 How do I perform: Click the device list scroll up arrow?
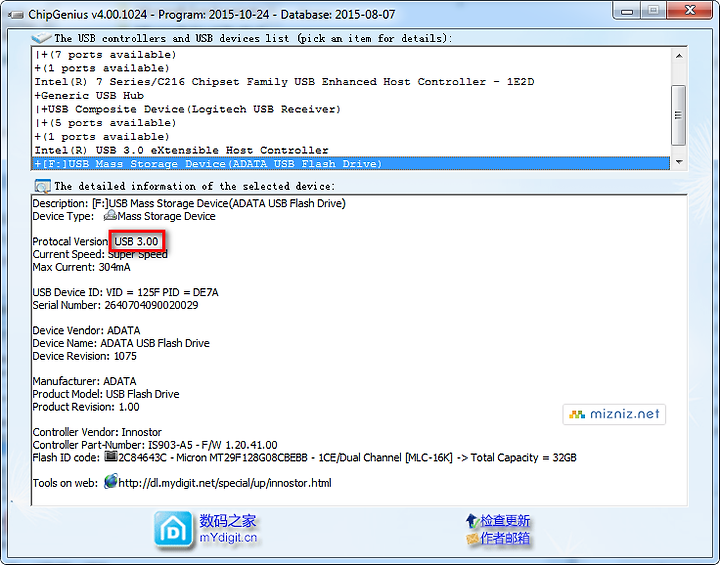(679, 56)
